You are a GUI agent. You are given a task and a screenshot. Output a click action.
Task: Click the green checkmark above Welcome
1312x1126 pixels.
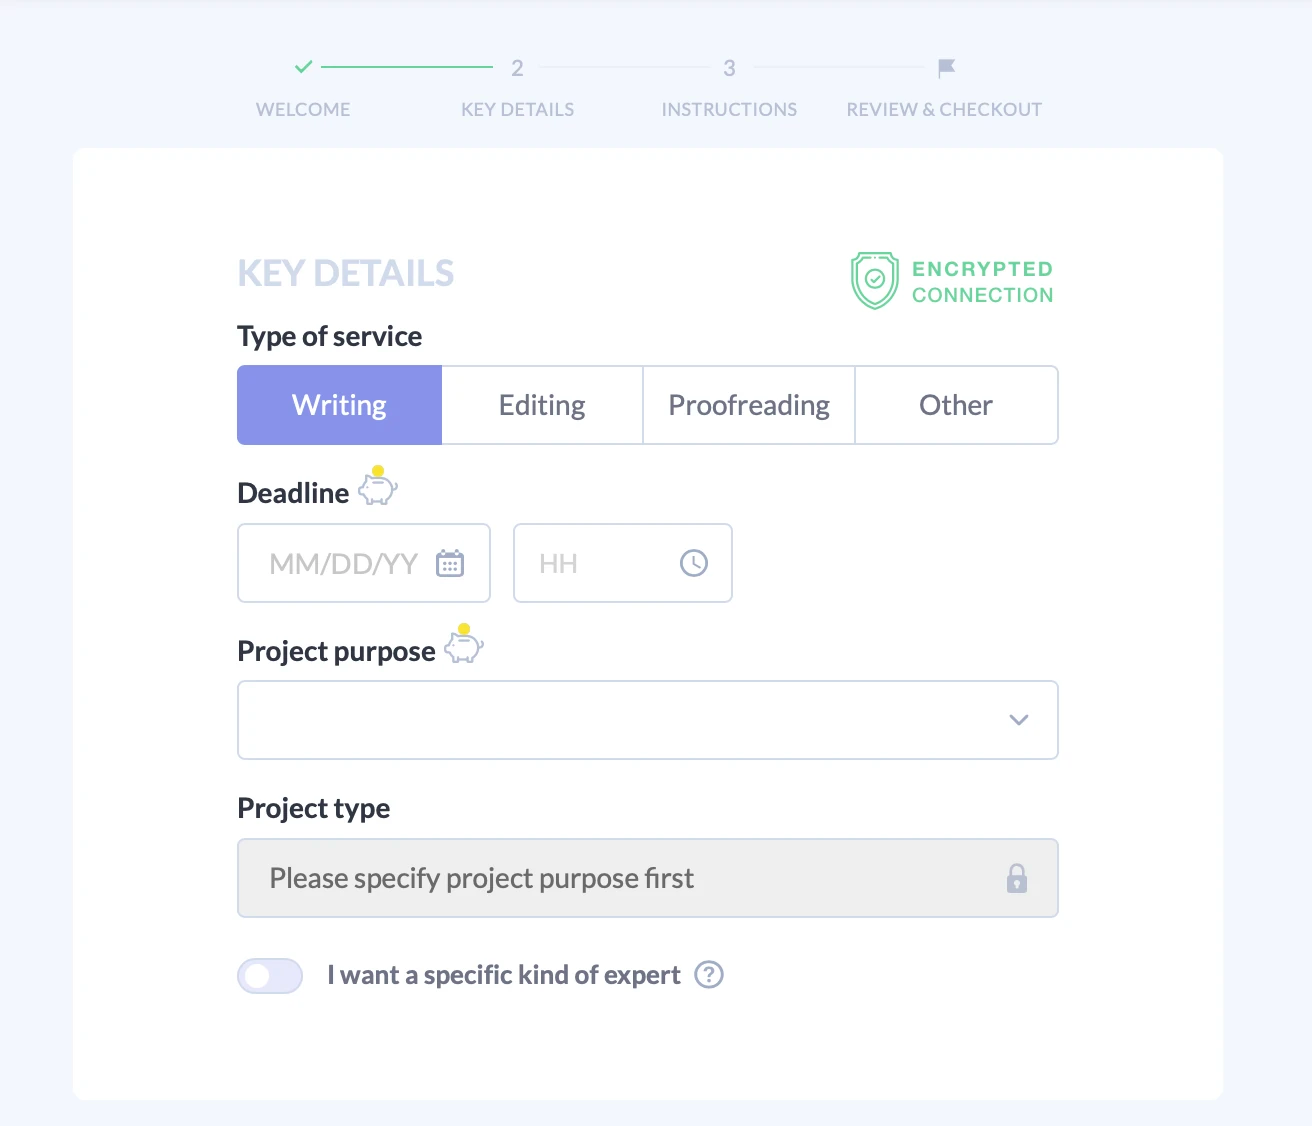(x=303, y=67)
